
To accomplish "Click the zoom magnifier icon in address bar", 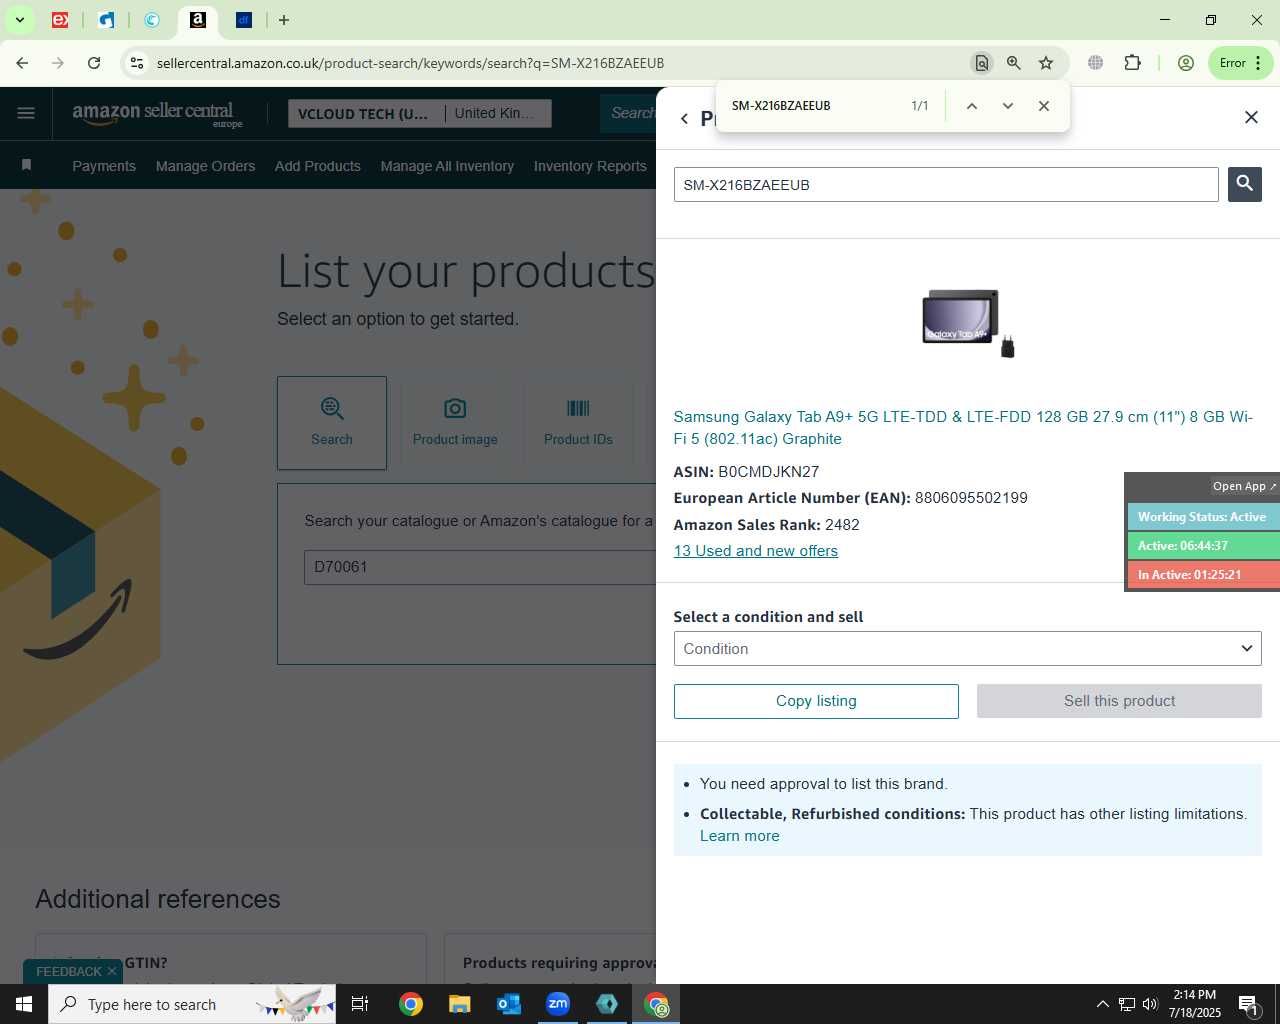I will click(1014, 63).
